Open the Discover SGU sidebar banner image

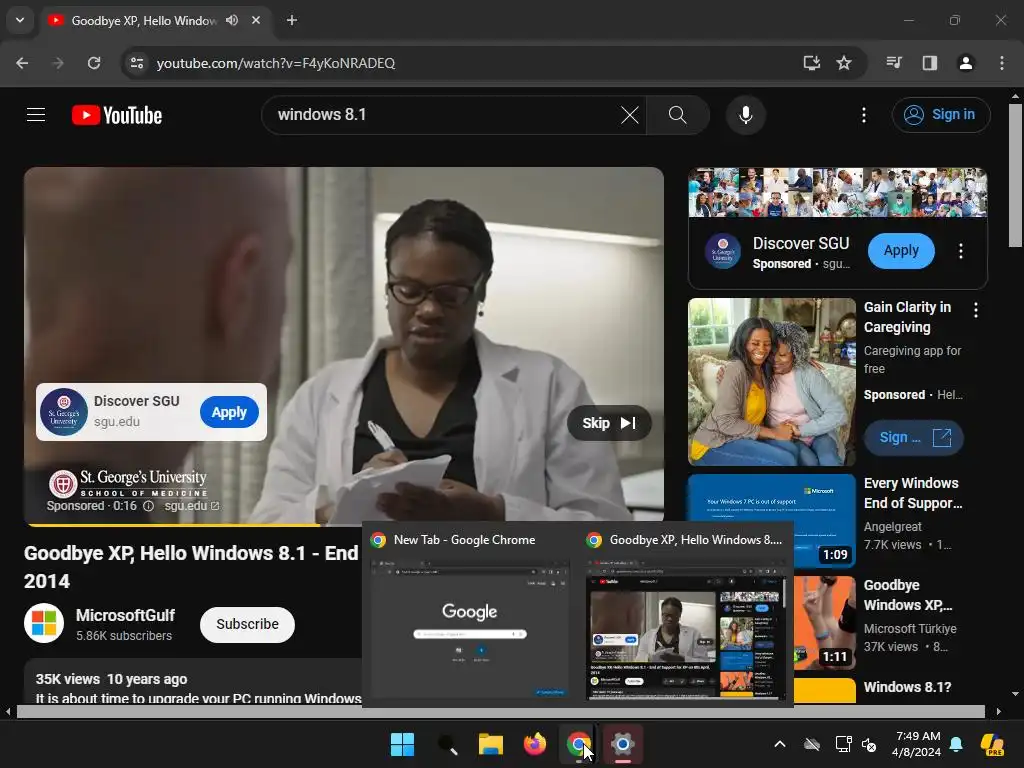pyautogui.click(x=838, y=192)
